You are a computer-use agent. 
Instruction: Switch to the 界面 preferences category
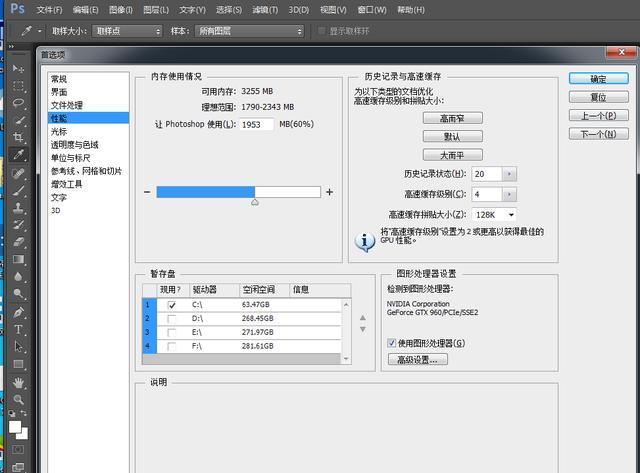[60, 92]
